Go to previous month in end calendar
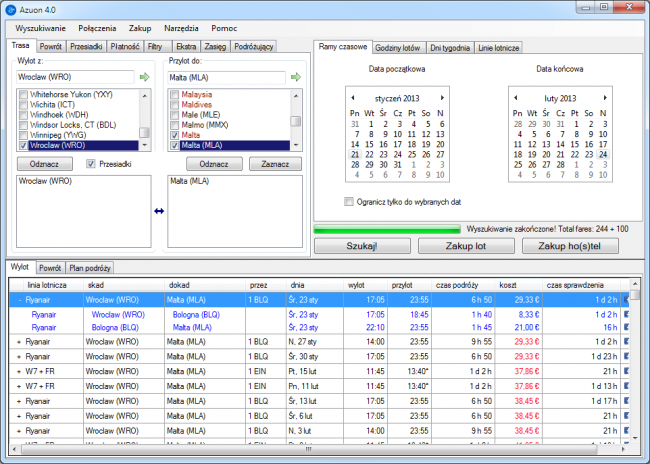 [513, 98]
